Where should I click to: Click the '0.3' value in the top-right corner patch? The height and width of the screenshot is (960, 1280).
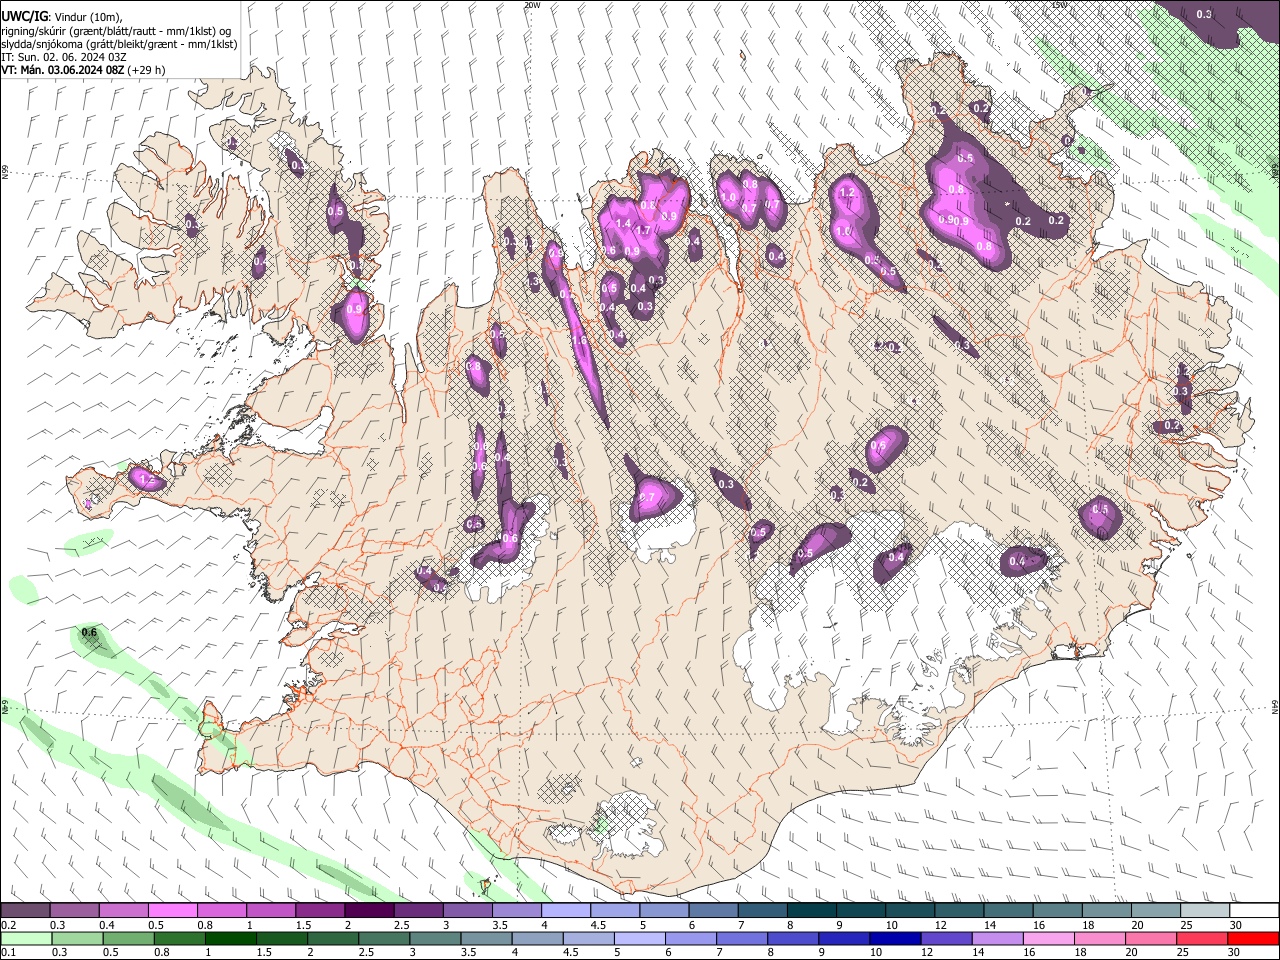pos(1204,14)
